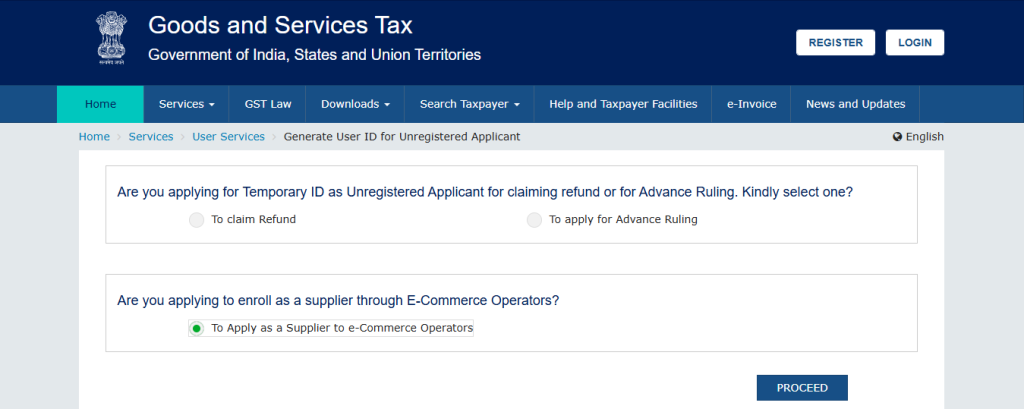Expand the Search Taxpayer dropdown

[x=469, y=104]
